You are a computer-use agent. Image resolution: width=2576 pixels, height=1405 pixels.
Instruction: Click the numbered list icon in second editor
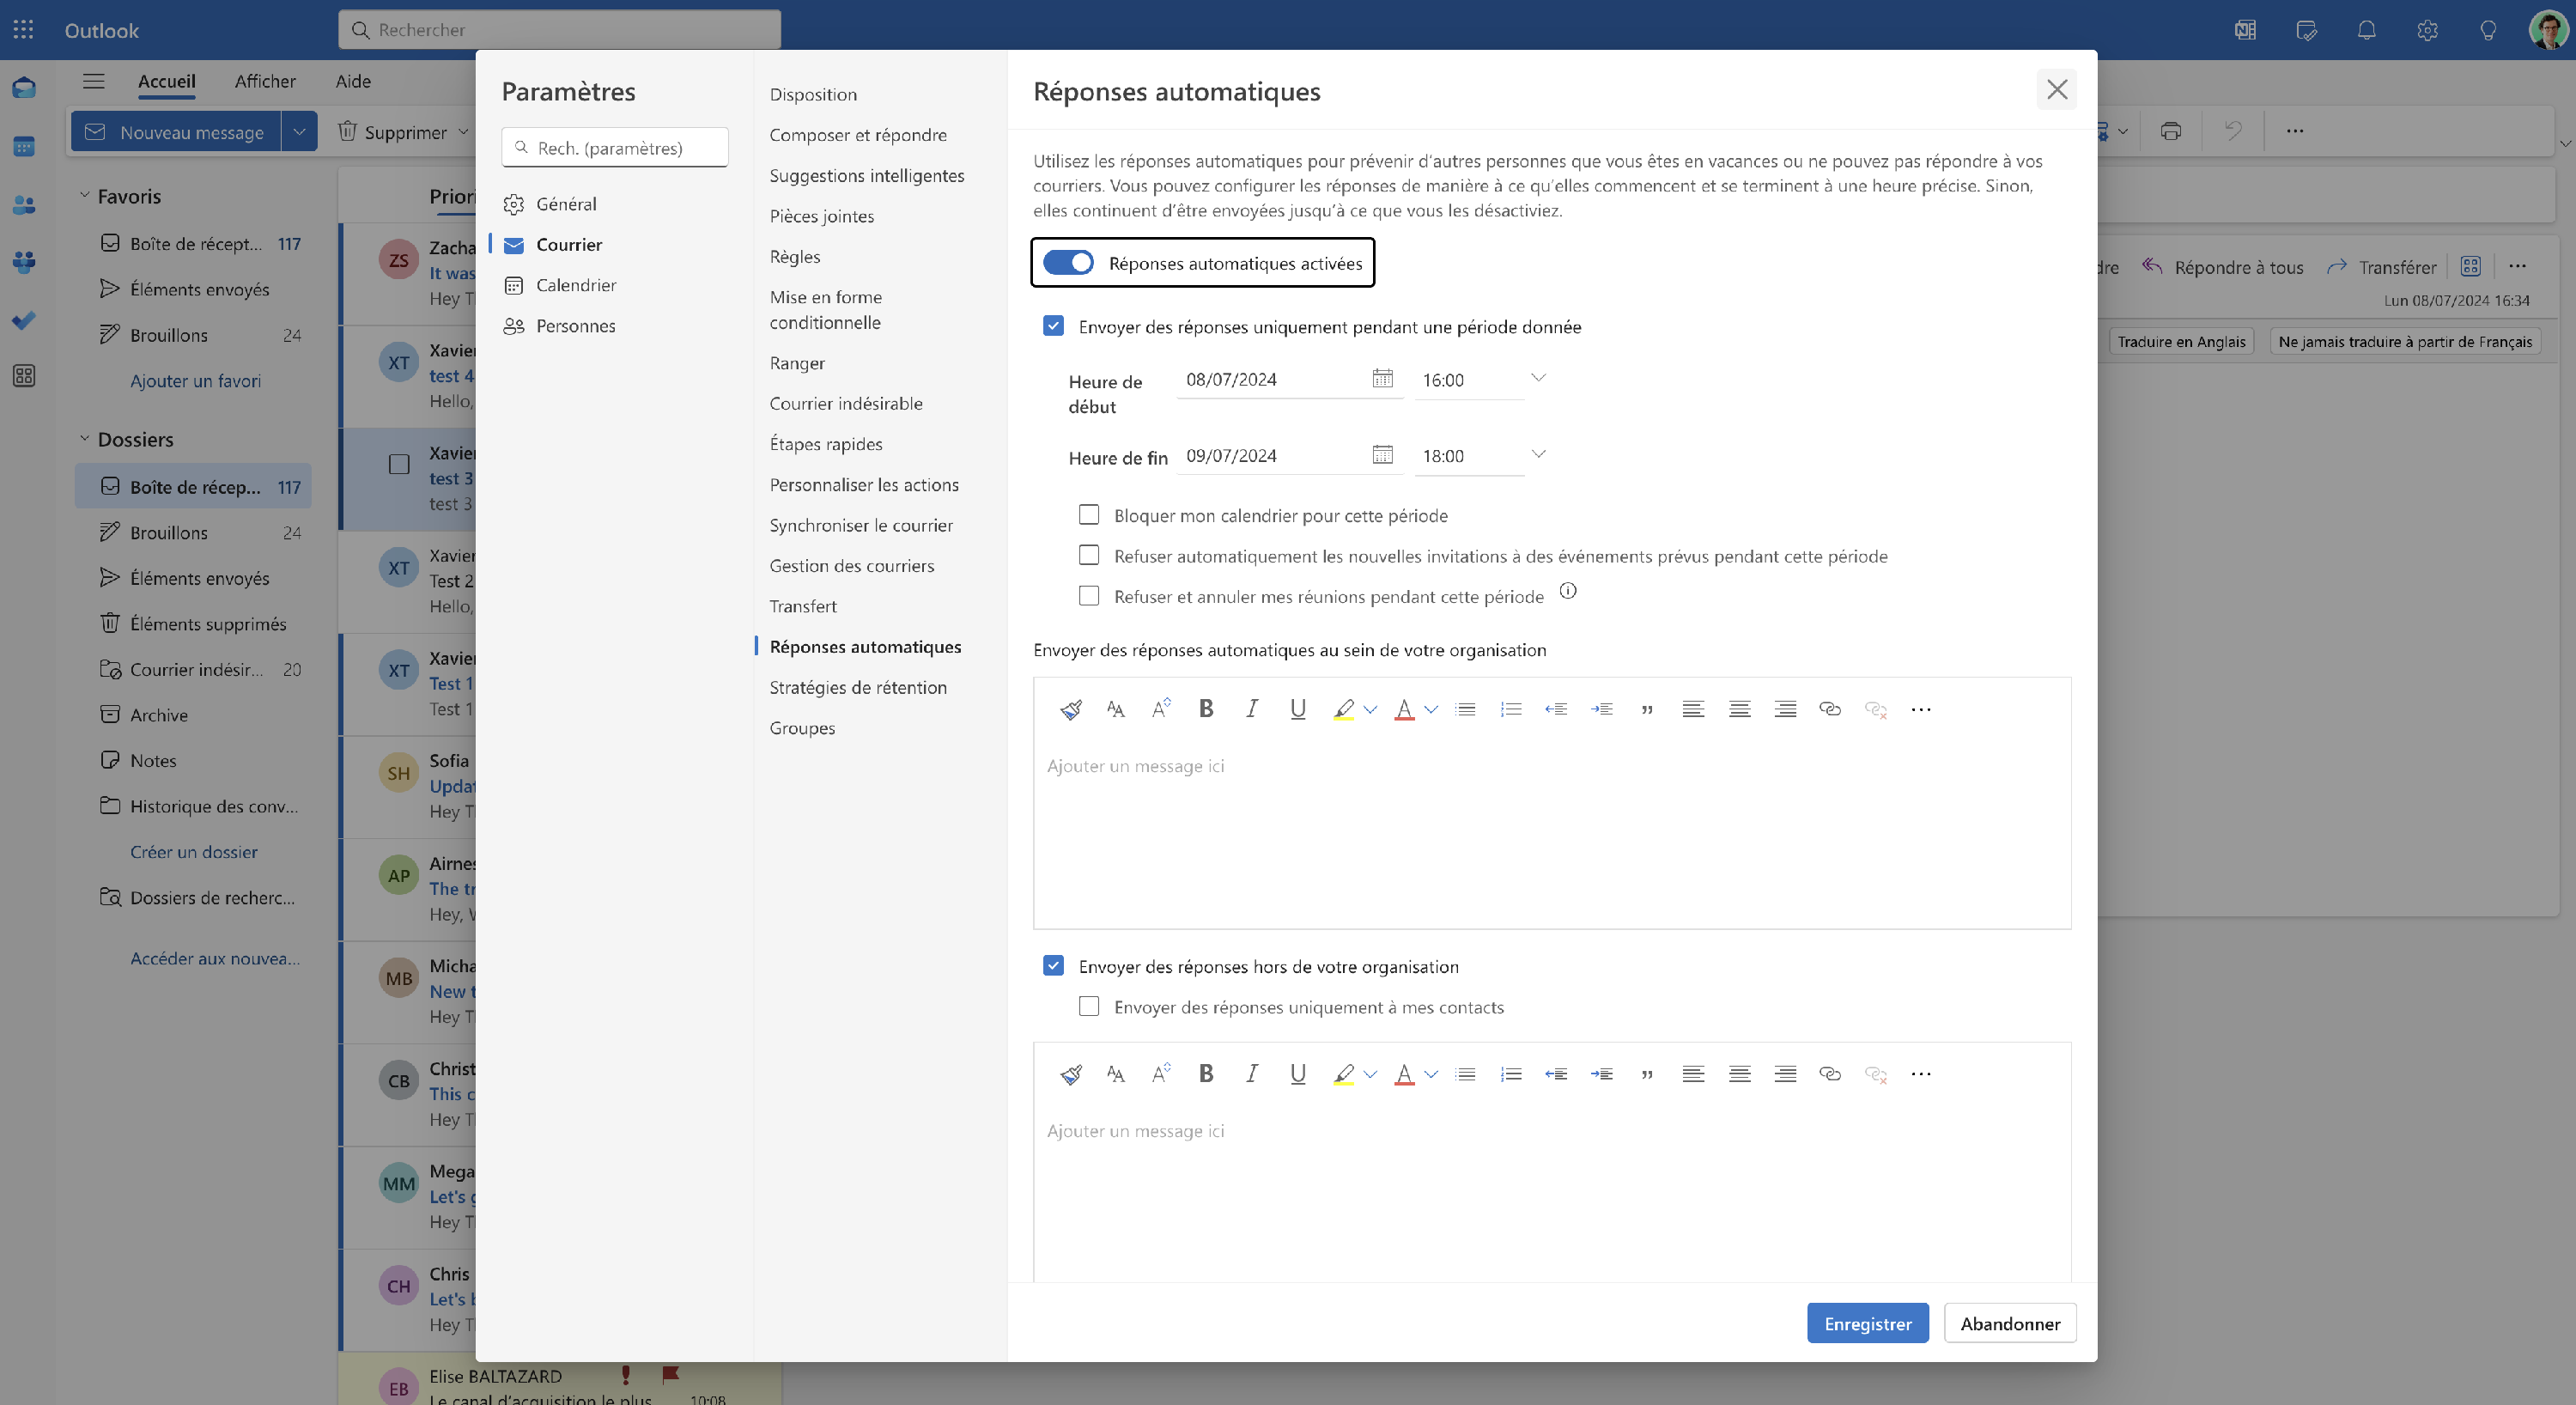click(1510, 1074)
